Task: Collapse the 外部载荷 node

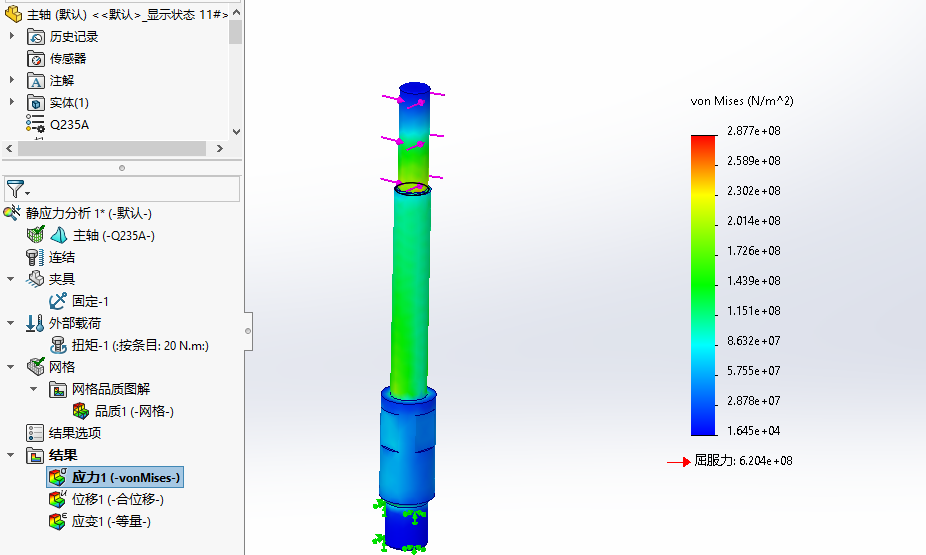Action: [x=11, y=323]
